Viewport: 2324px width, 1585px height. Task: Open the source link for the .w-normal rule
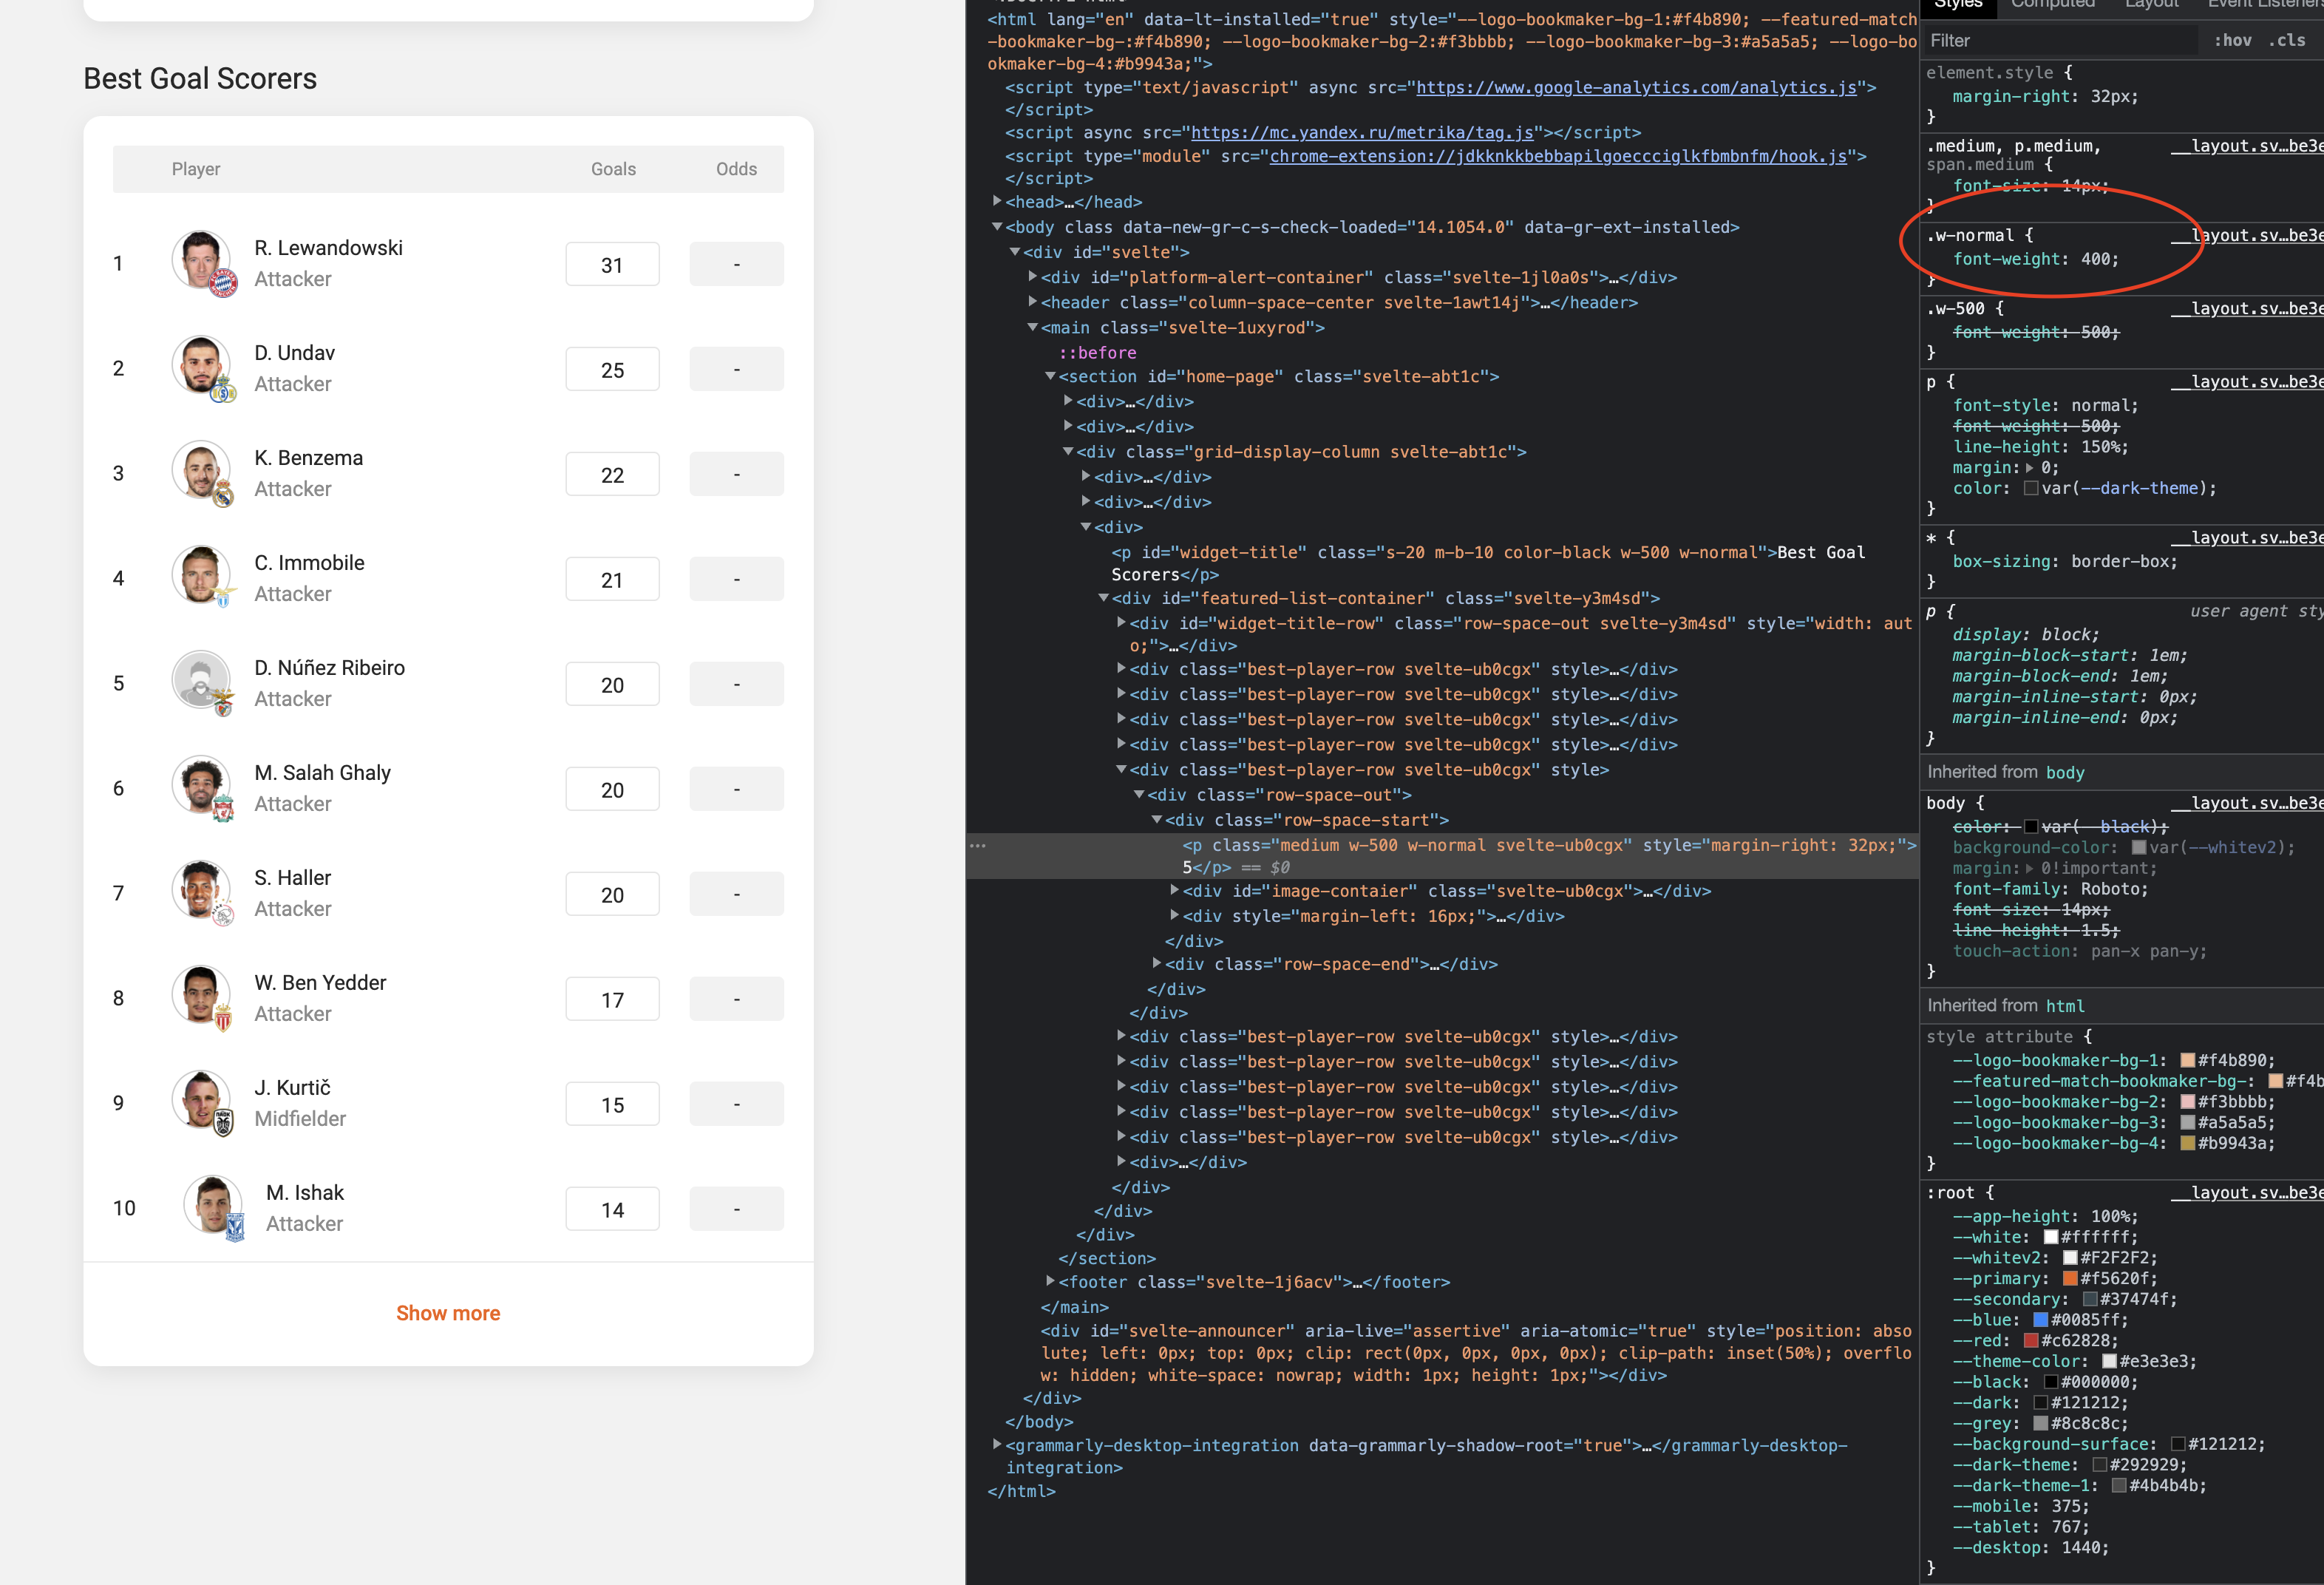[x=2247, y=235]
